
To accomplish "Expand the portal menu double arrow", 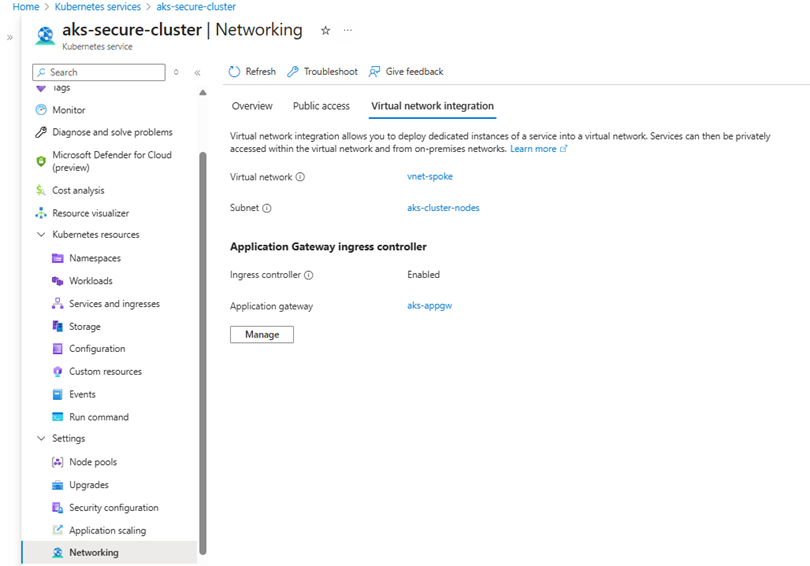I will click(x=10, y=37).
